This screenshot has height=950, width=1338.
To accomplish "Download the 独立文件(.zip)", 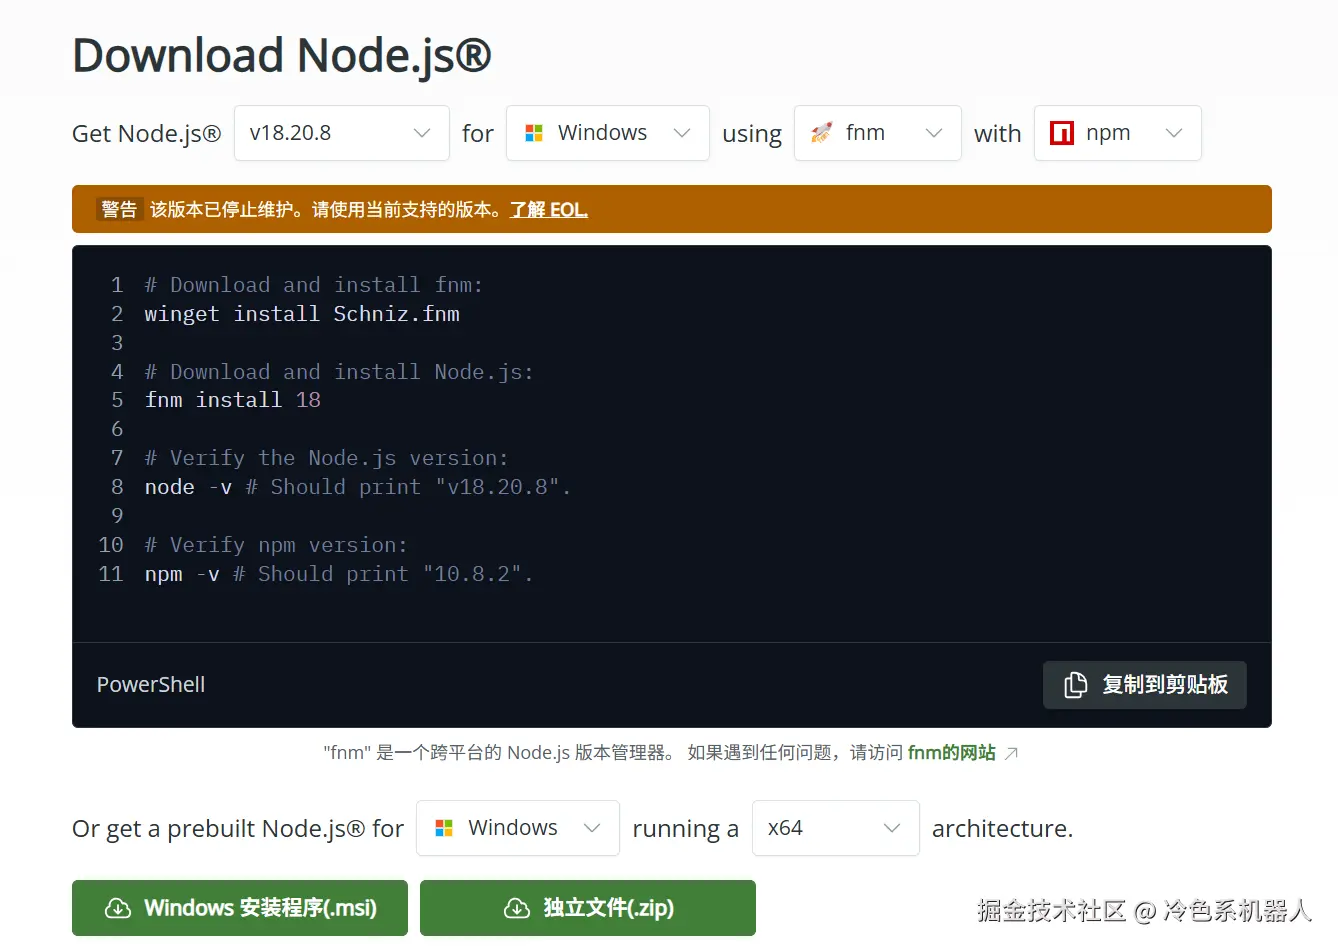I will [x=588, y=908].
